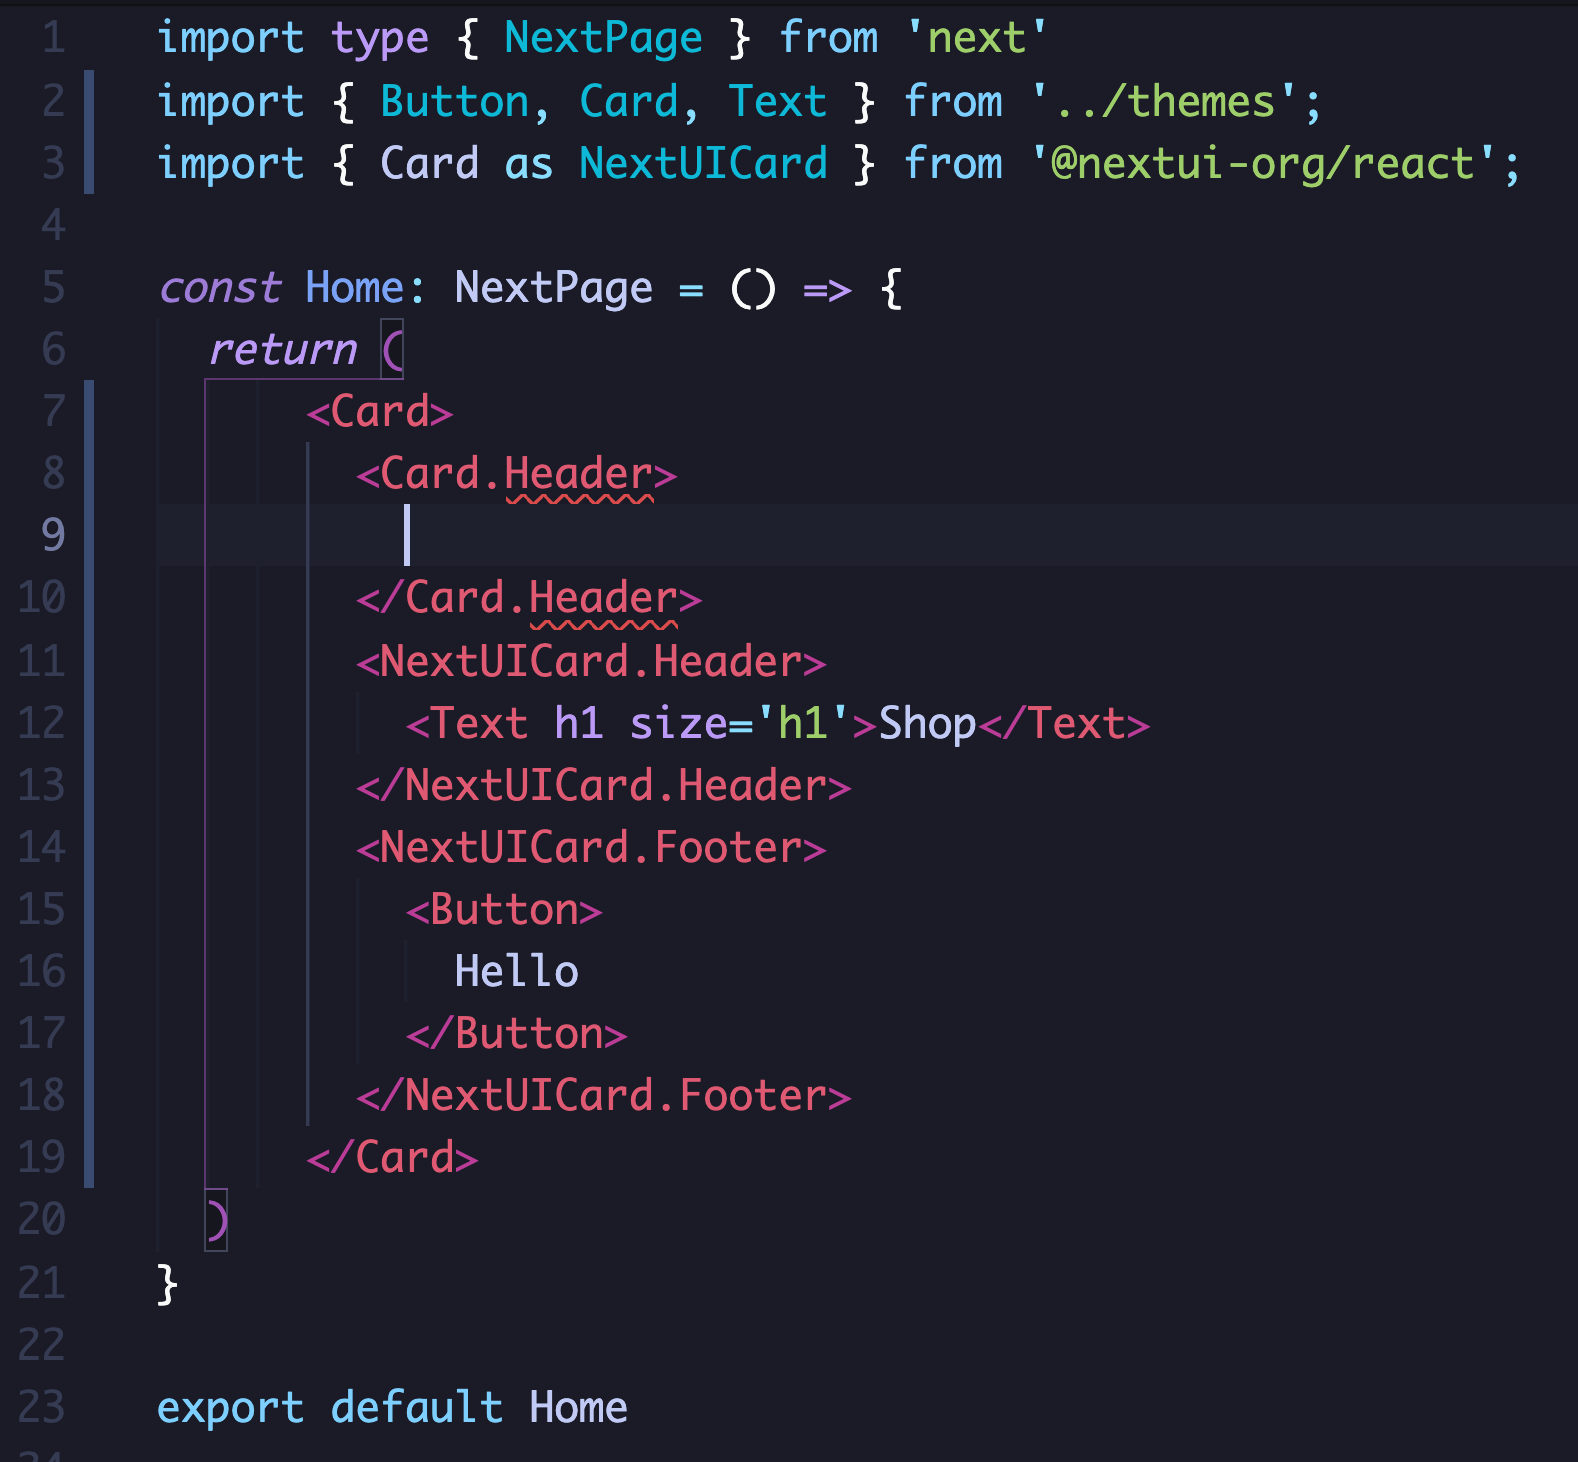Screen dimensions: 1578x1462
Task: Click the opening <Button> tag
Action: point(504,910)
